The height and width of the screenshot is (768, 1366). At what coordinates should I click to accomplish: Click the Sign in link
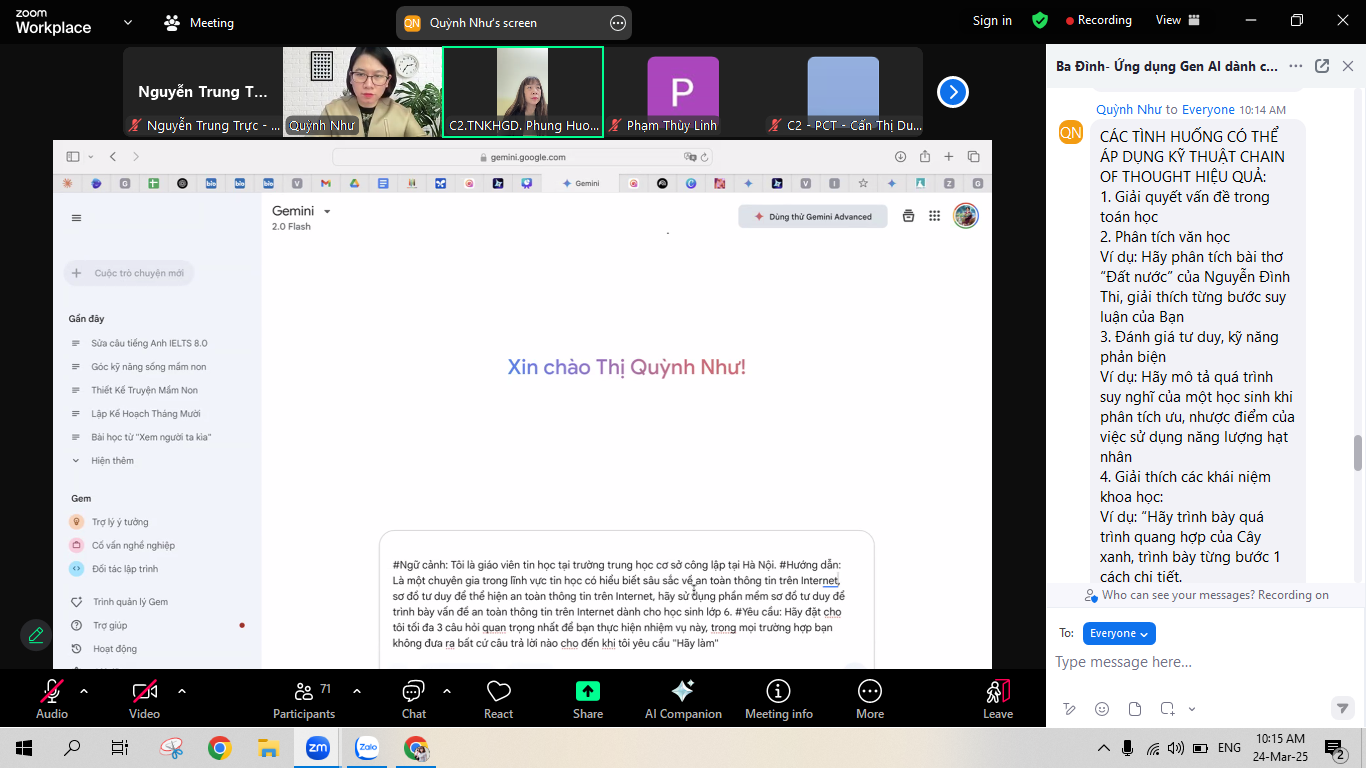click(992, 20)
